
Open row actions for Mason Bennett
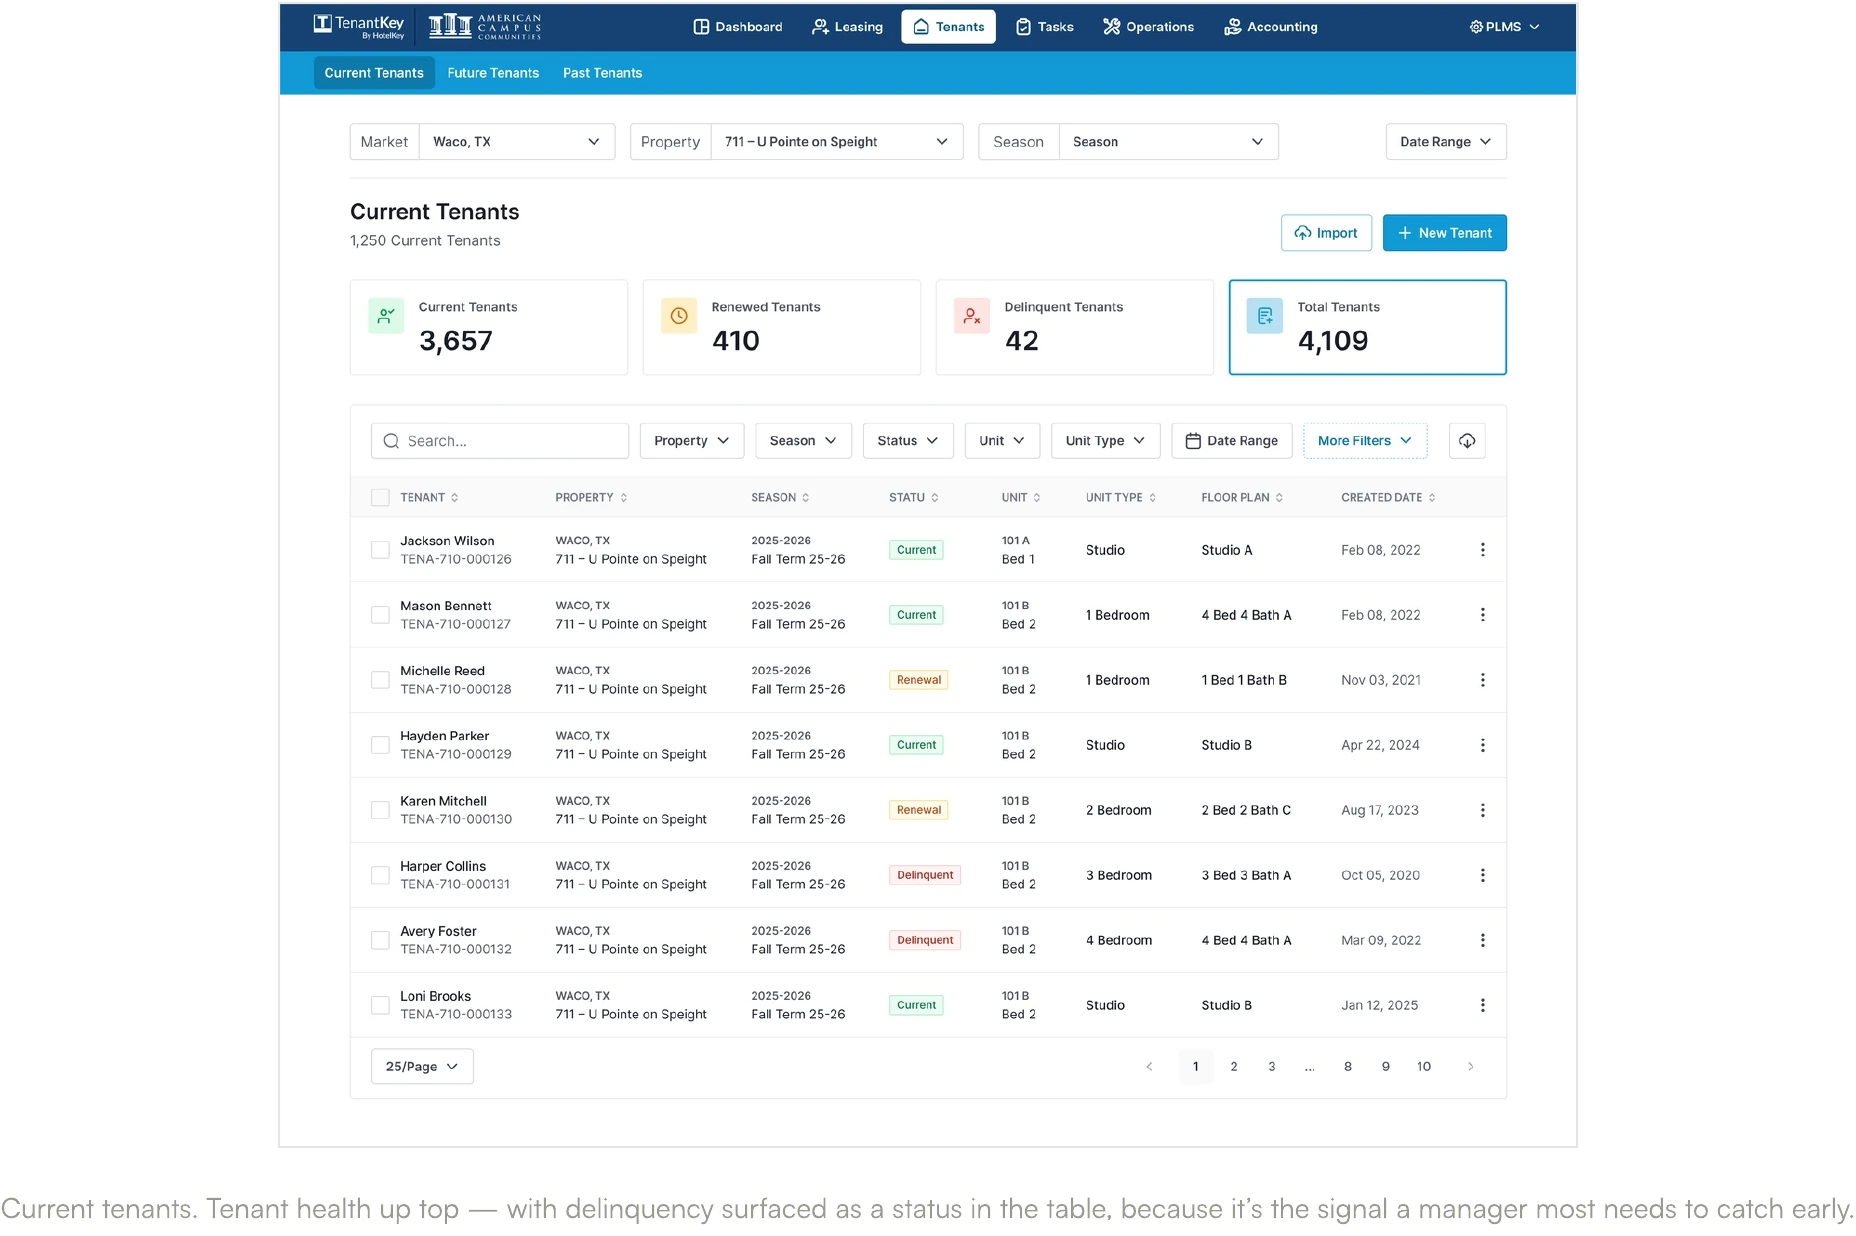coord(1482,615)
